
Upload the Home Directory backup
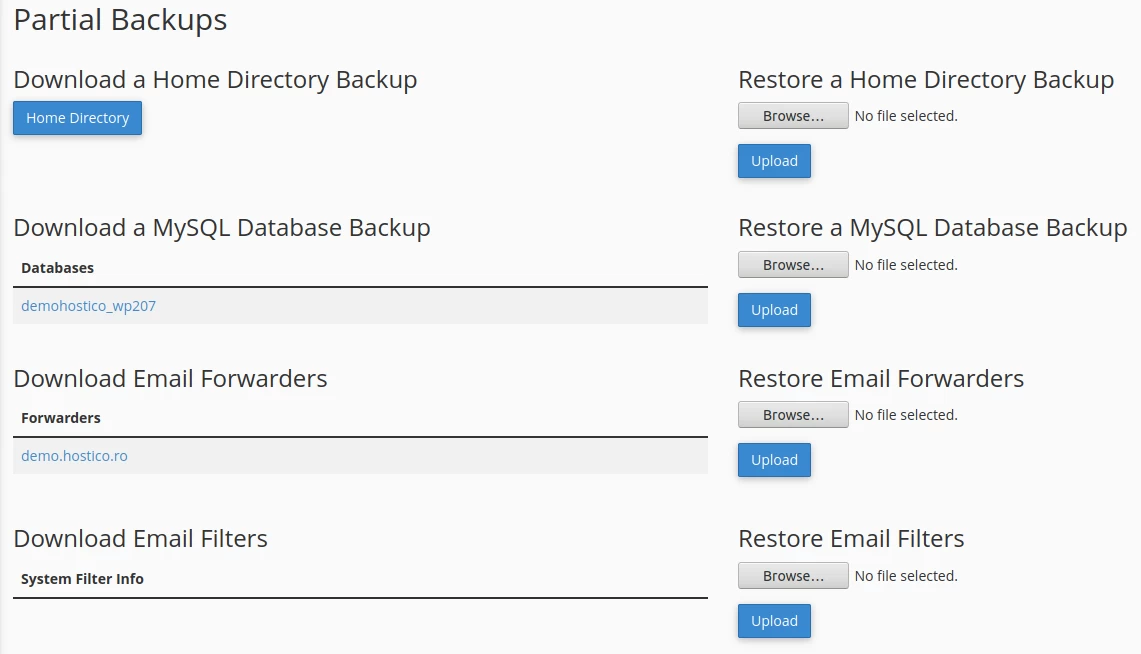(774, 161)
